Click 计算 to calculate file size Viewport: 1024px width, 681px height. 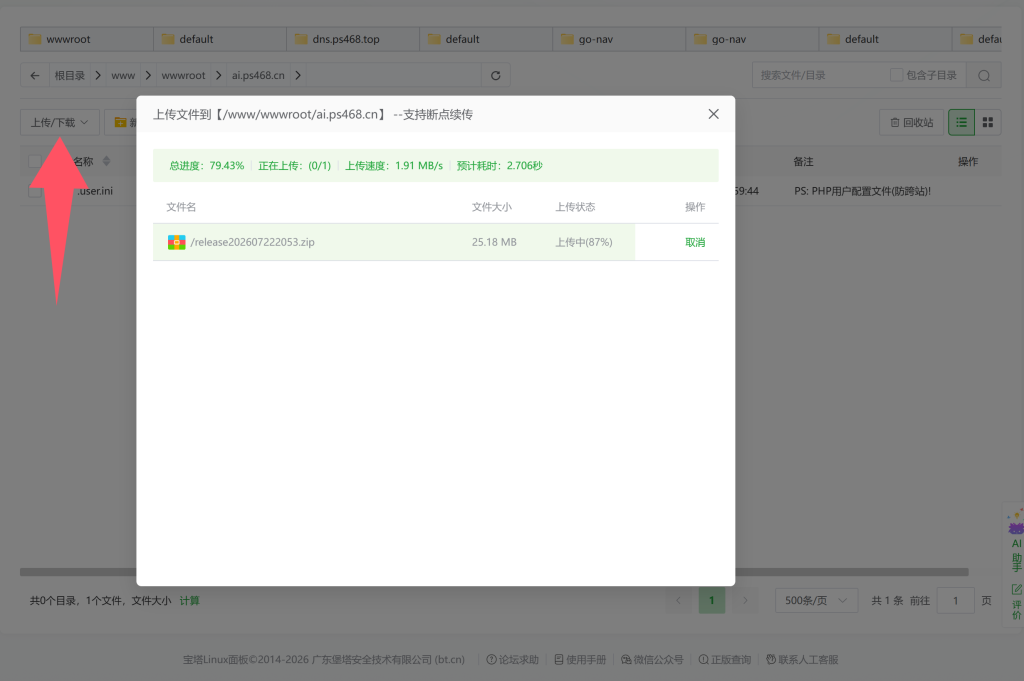(x=189, y=601)
